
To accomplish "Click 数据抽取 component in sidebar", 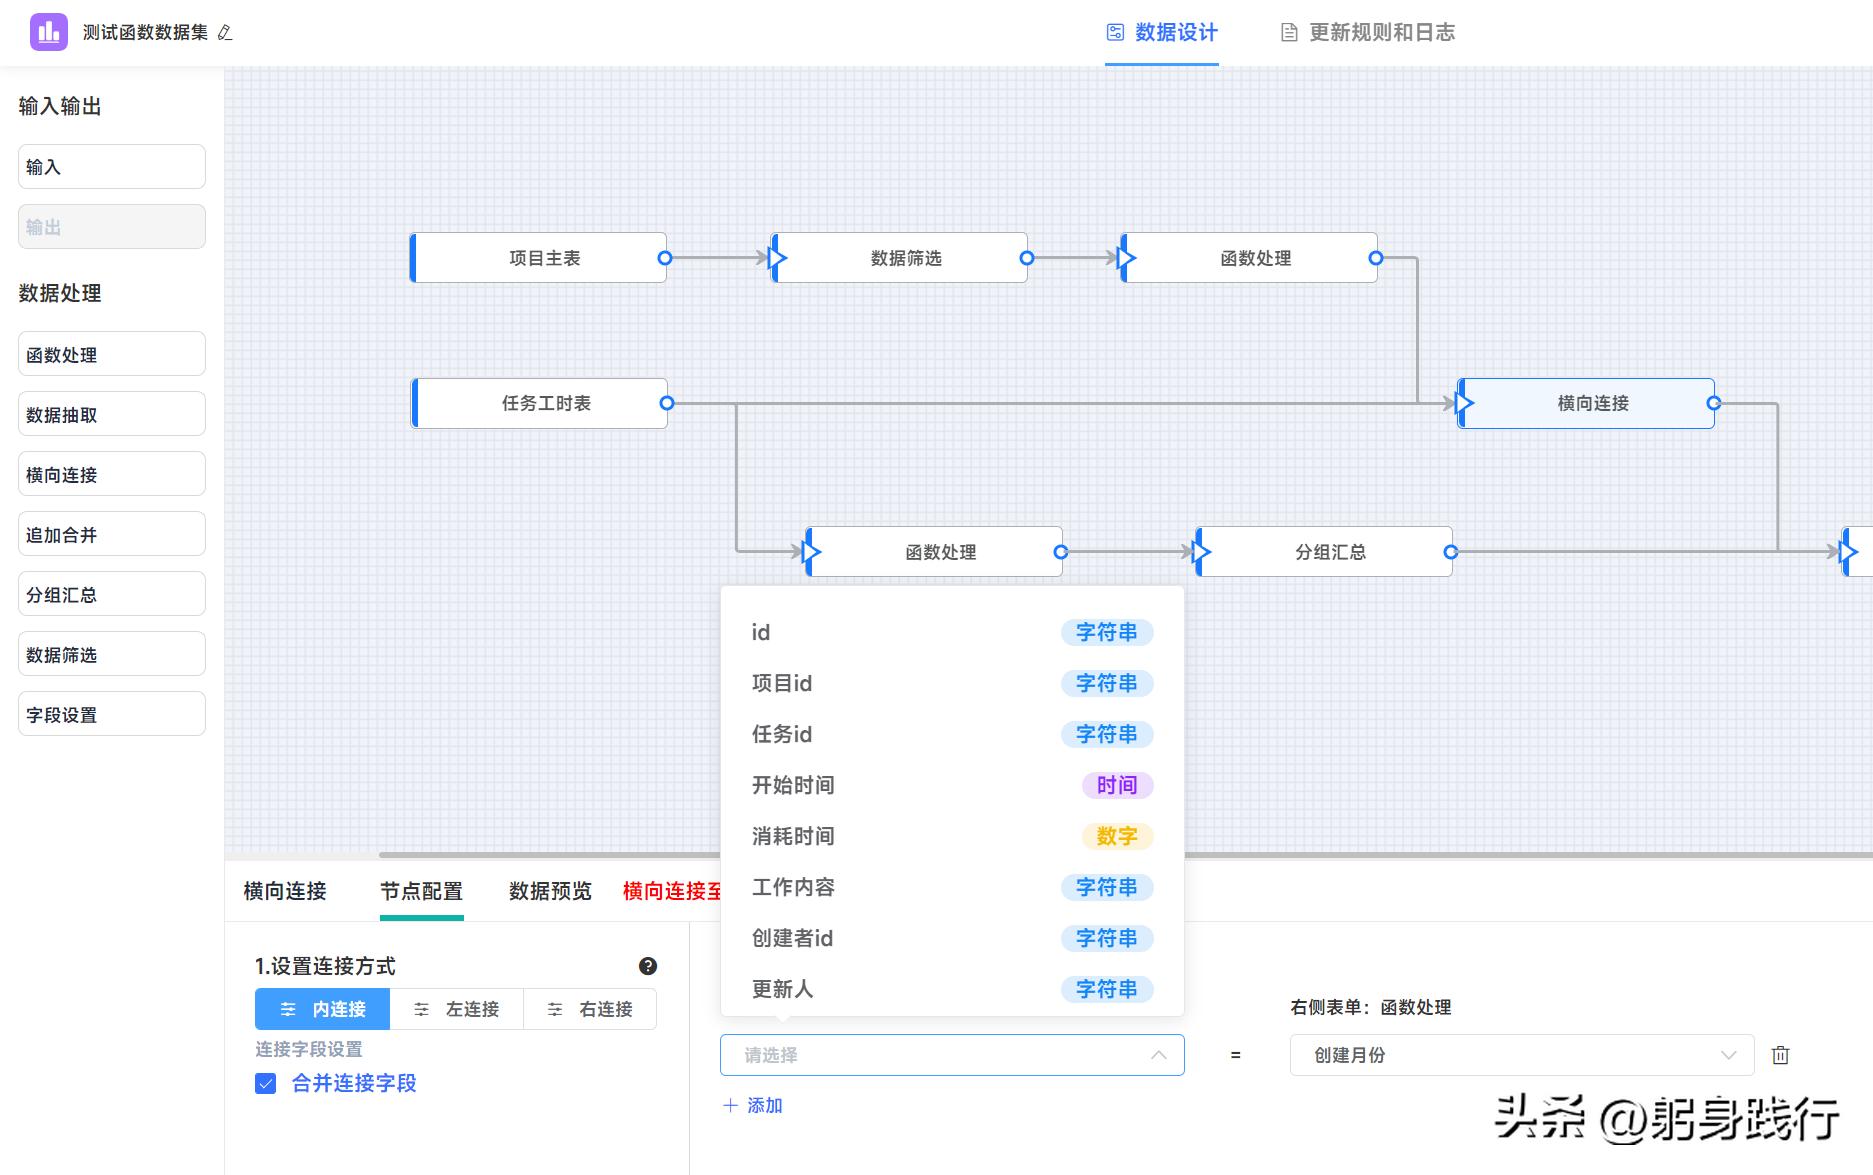I will click(x=112, y=414).
